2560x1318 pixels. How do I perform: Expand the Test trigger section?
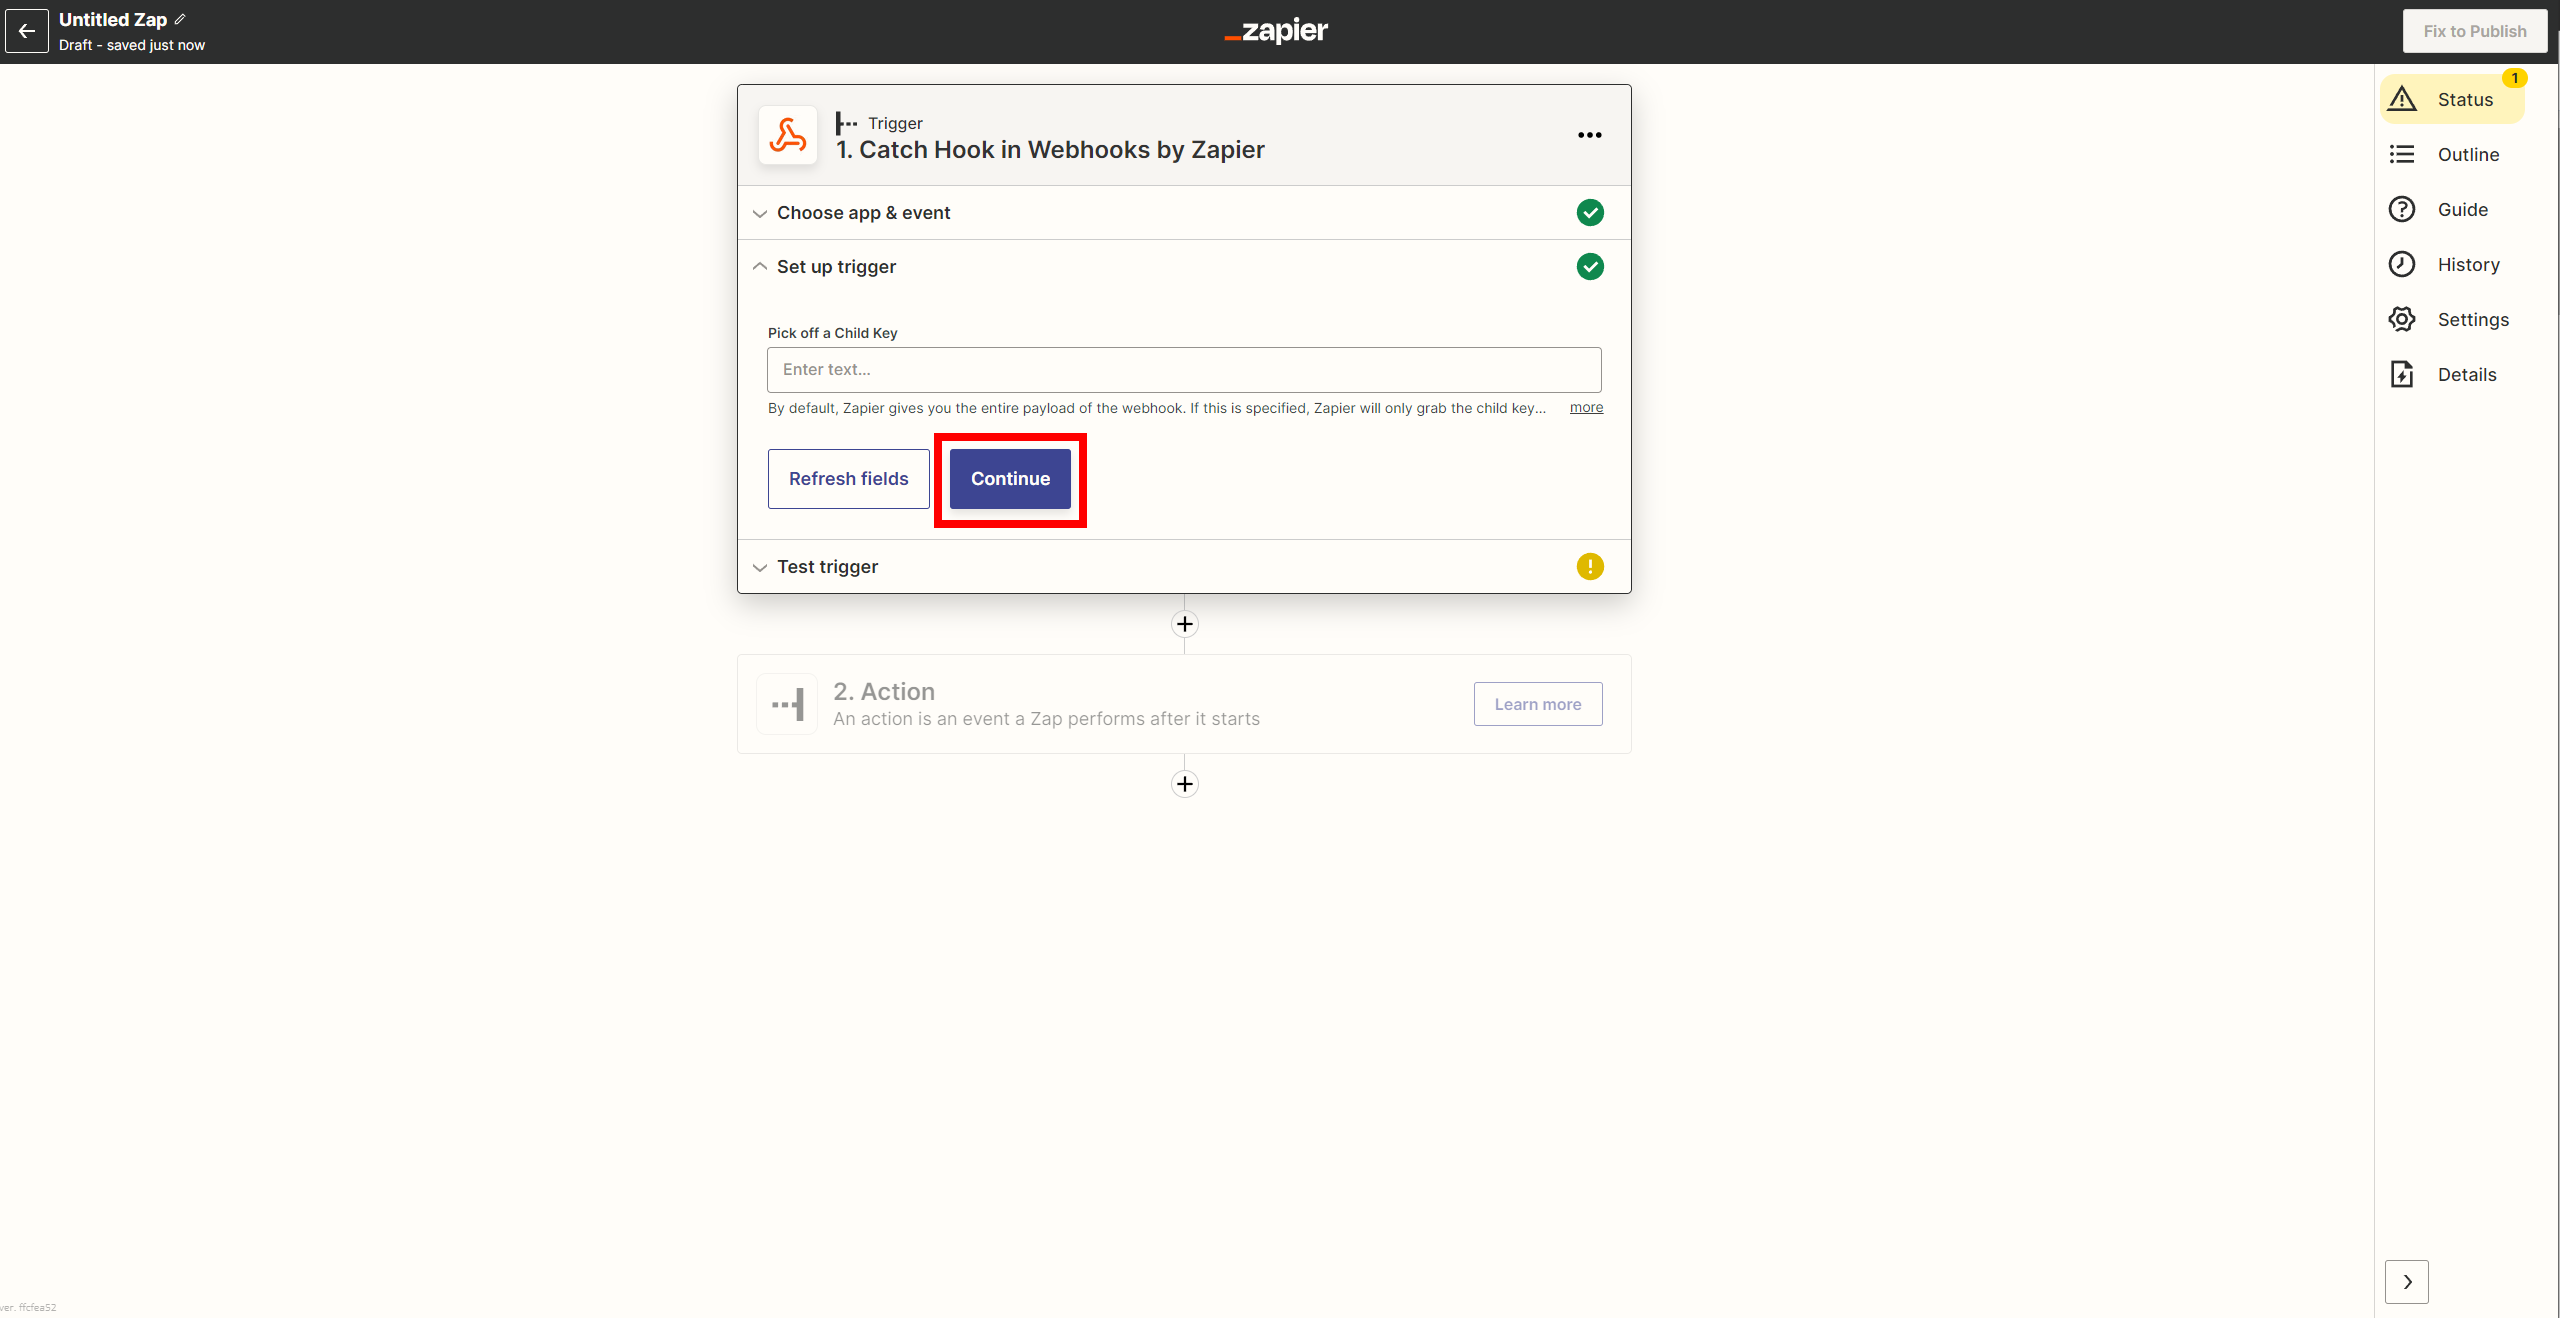[x=827, y=567]
